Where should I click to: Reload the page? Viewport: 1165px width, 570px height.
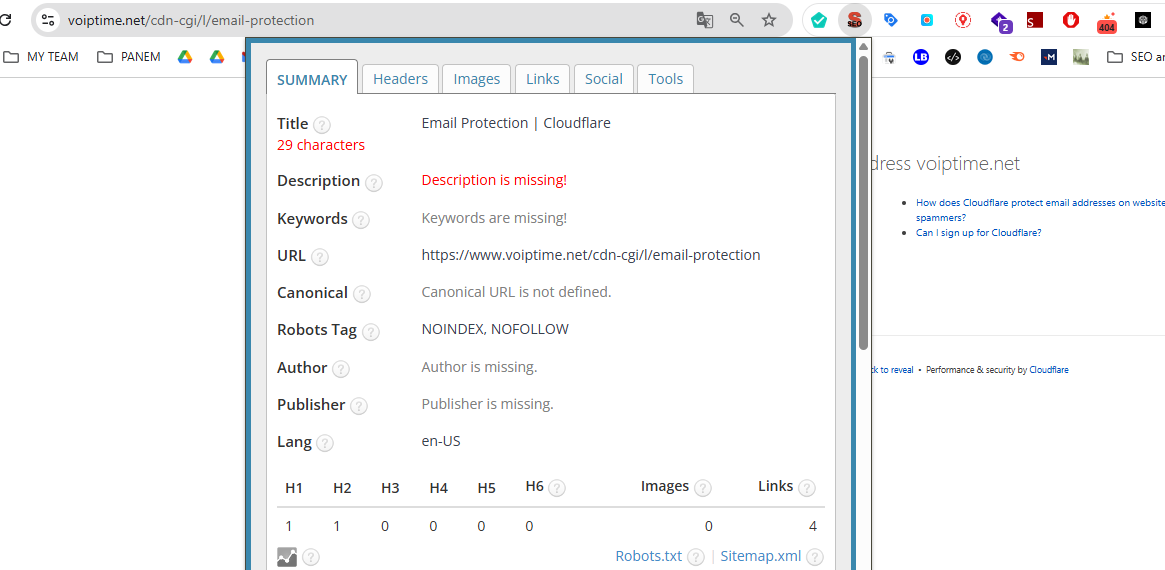point(4,20)
